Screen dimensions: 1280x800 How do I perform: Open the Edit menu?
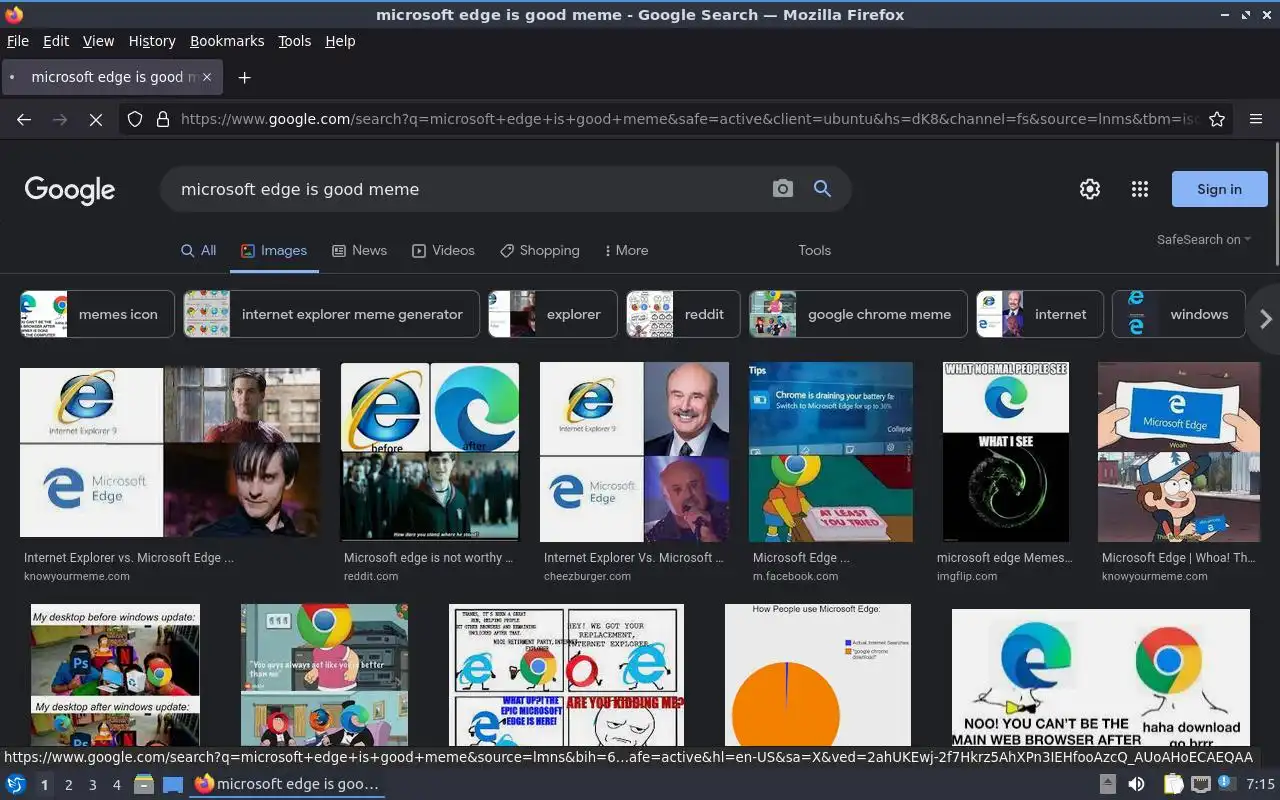click(56, 41)
